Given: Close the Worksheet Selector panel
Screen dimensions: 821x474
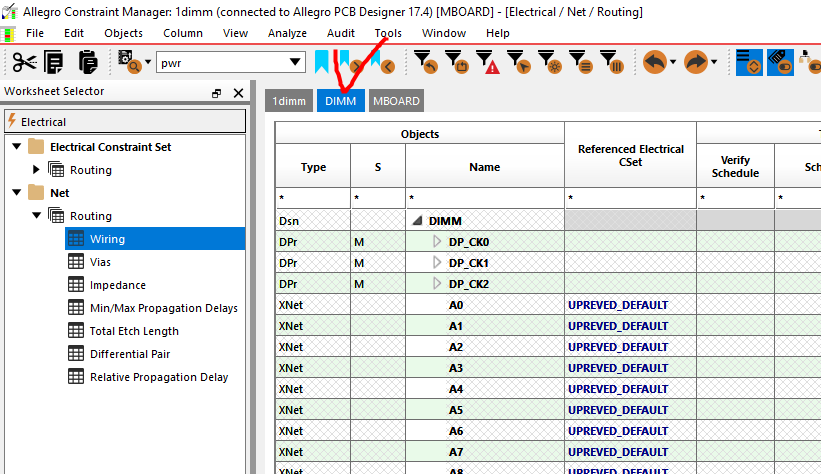Looking at the screenshot, I should click(x=238, y=93).
